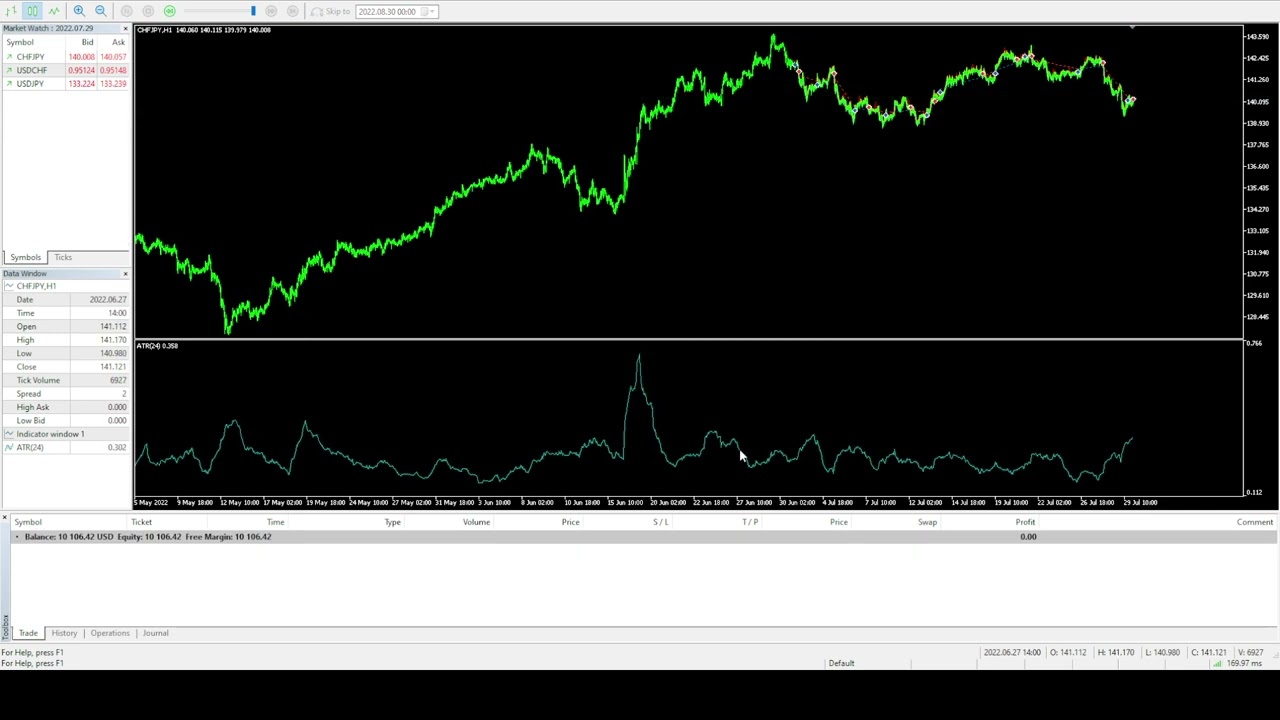Close the Toolbox panel
The image size is (1280, 720).
point(5,517)
